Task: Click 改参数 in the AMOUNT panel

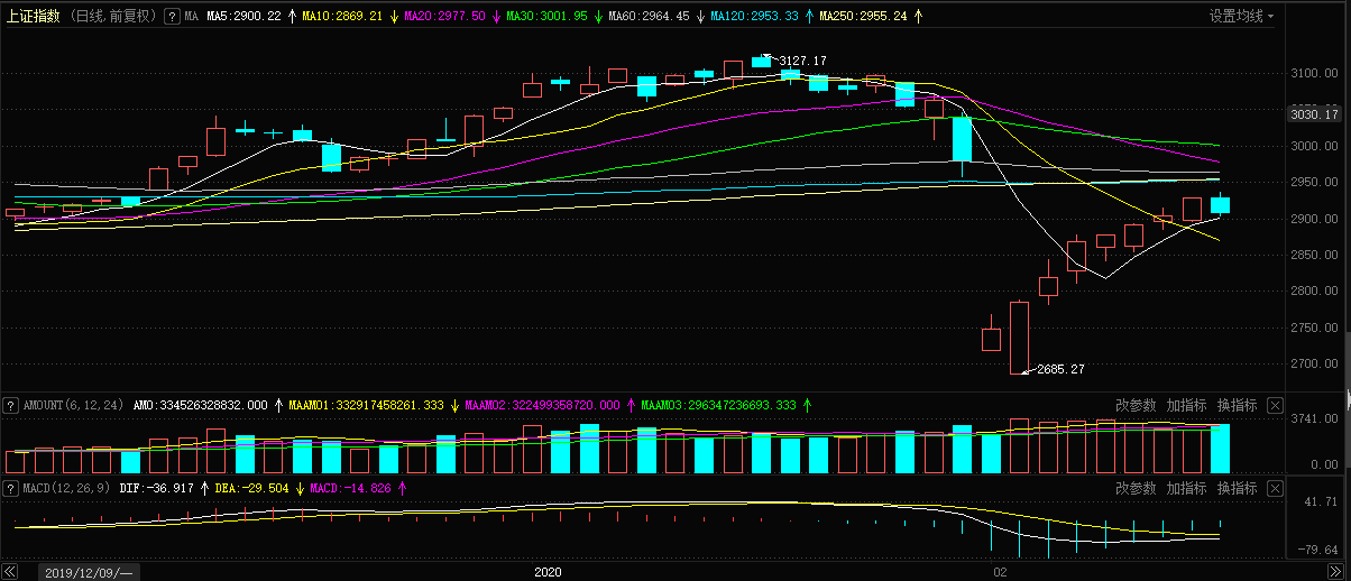Action: tap(1135, 405)
